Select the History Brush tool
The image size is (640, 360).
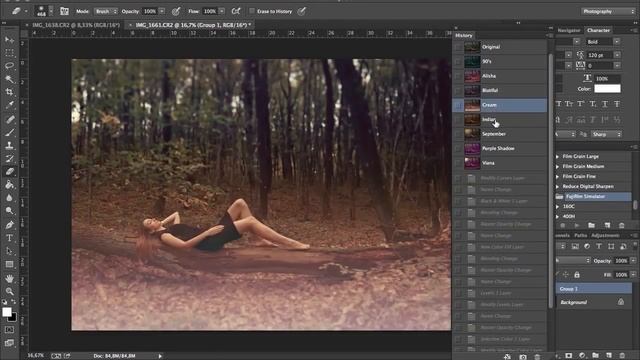pyautogui.click(x=9, y=158)
